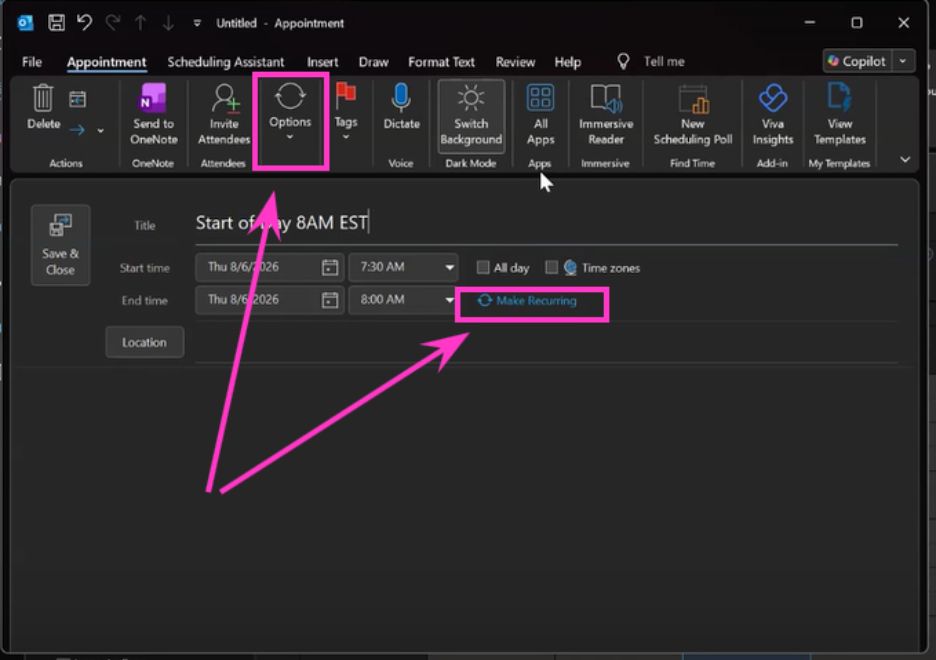
Task: Open the Review tab
Action: [x=515, y=62]
